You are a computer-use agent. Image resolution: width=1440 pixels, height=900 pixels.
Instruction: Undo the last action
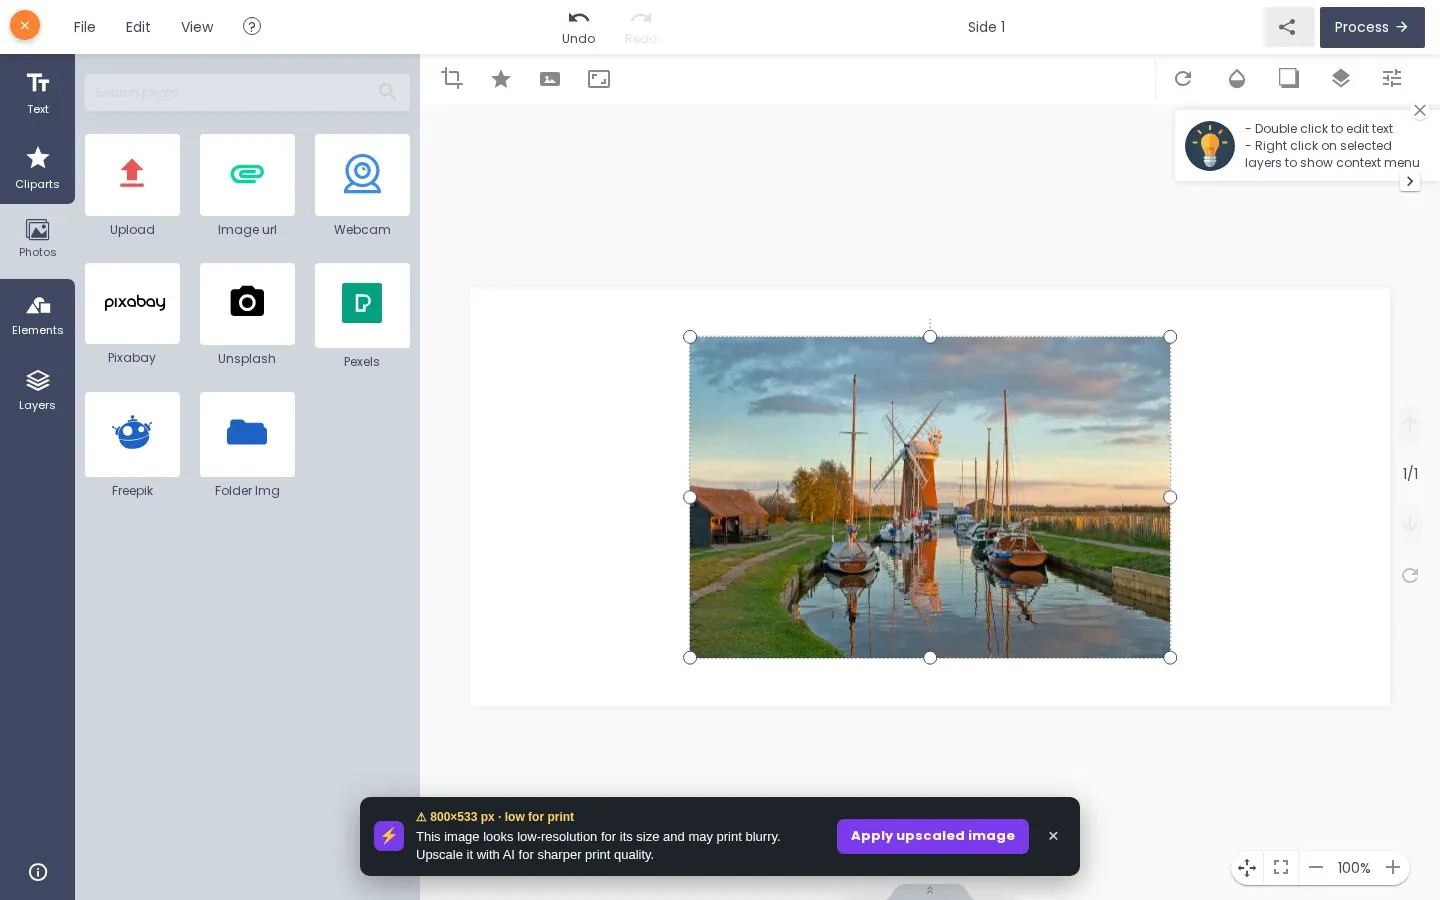tap(578, 27)
